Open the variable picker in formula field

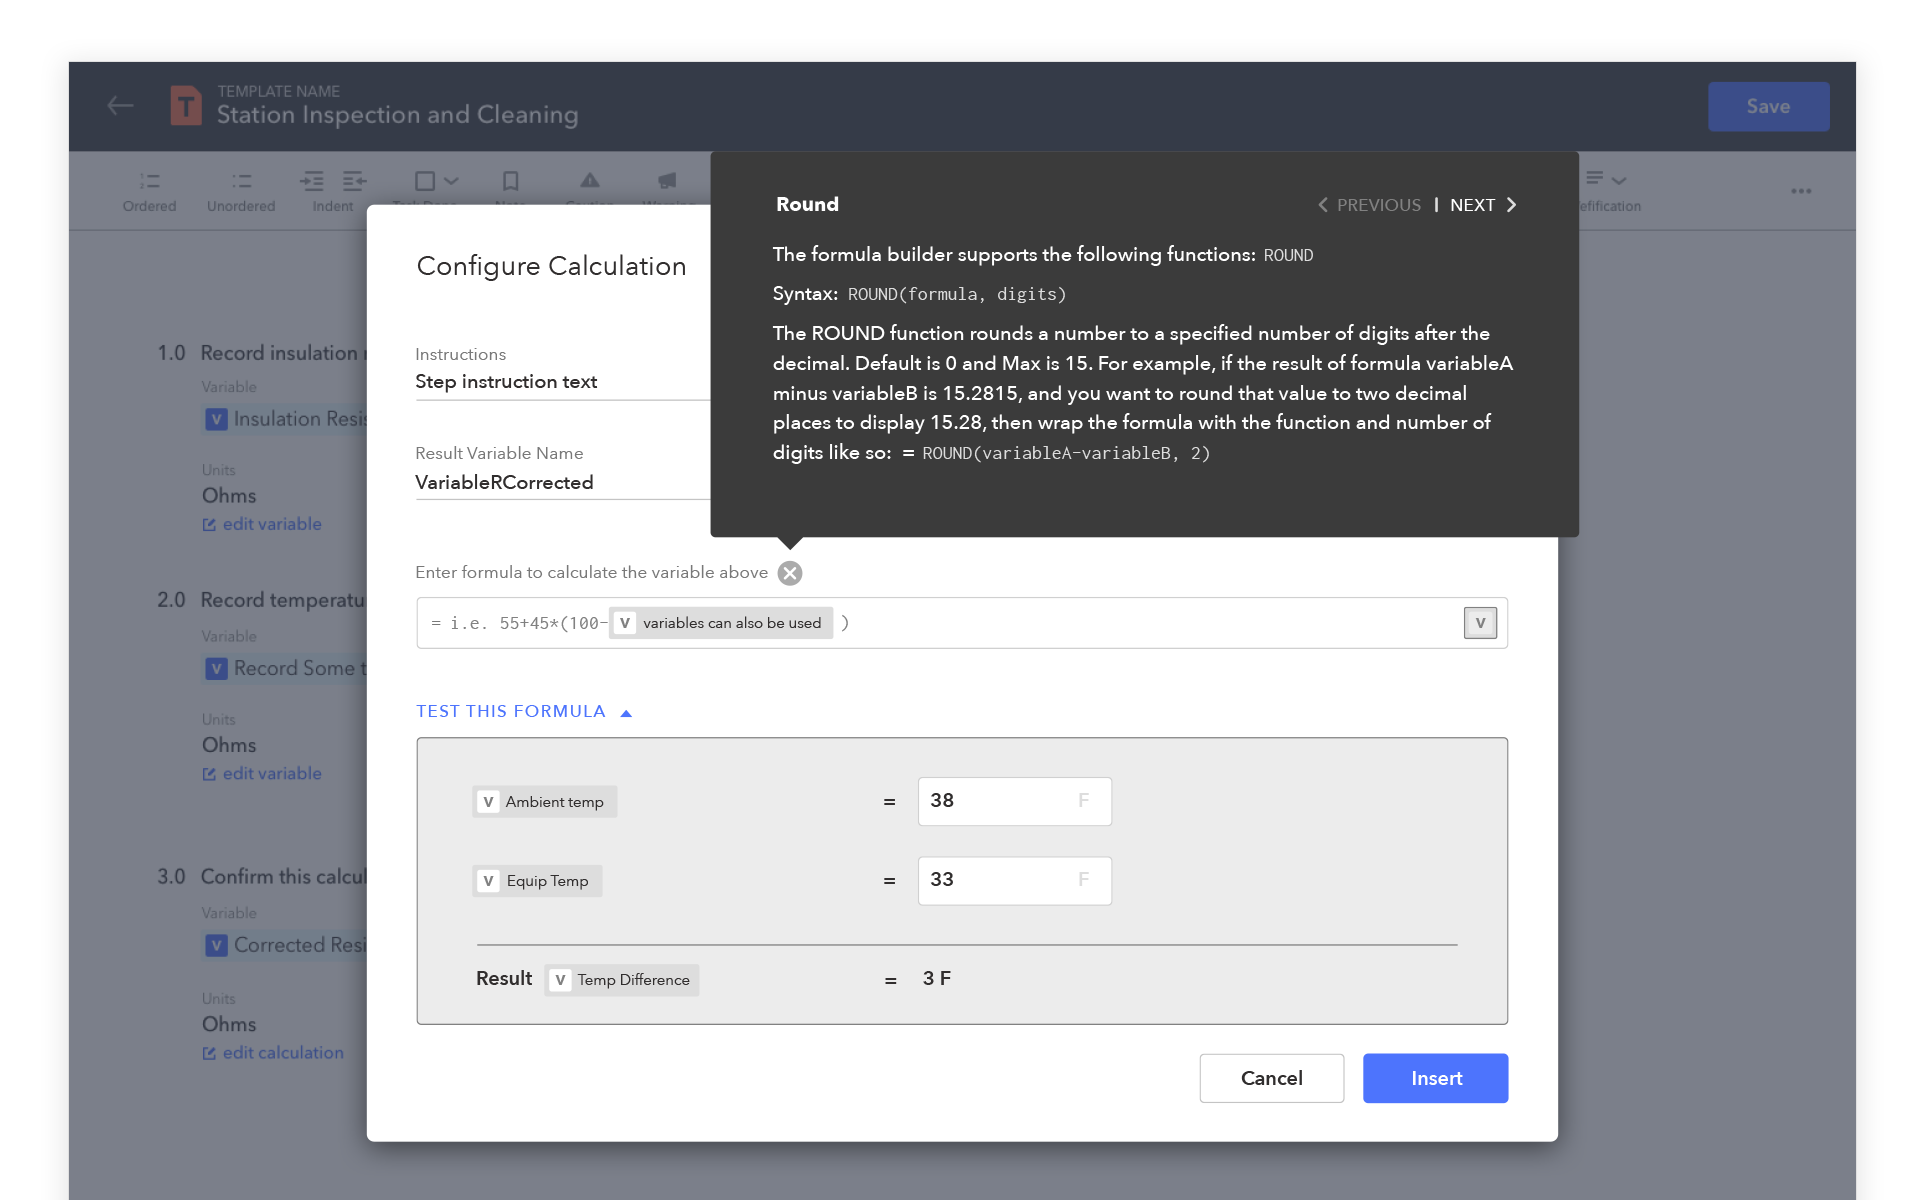(1480, 623)
